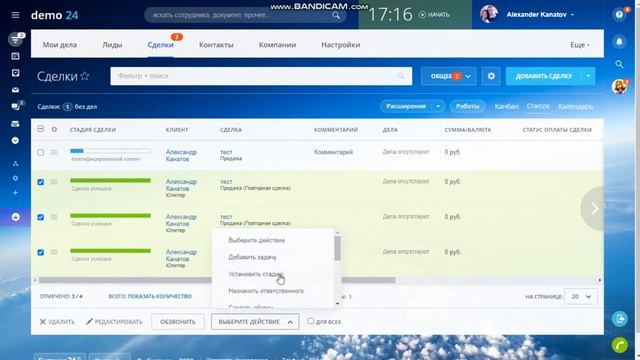Uncheck the third deal row checkbox
This screenshot has width=640, height=360.
pos(40,217)
